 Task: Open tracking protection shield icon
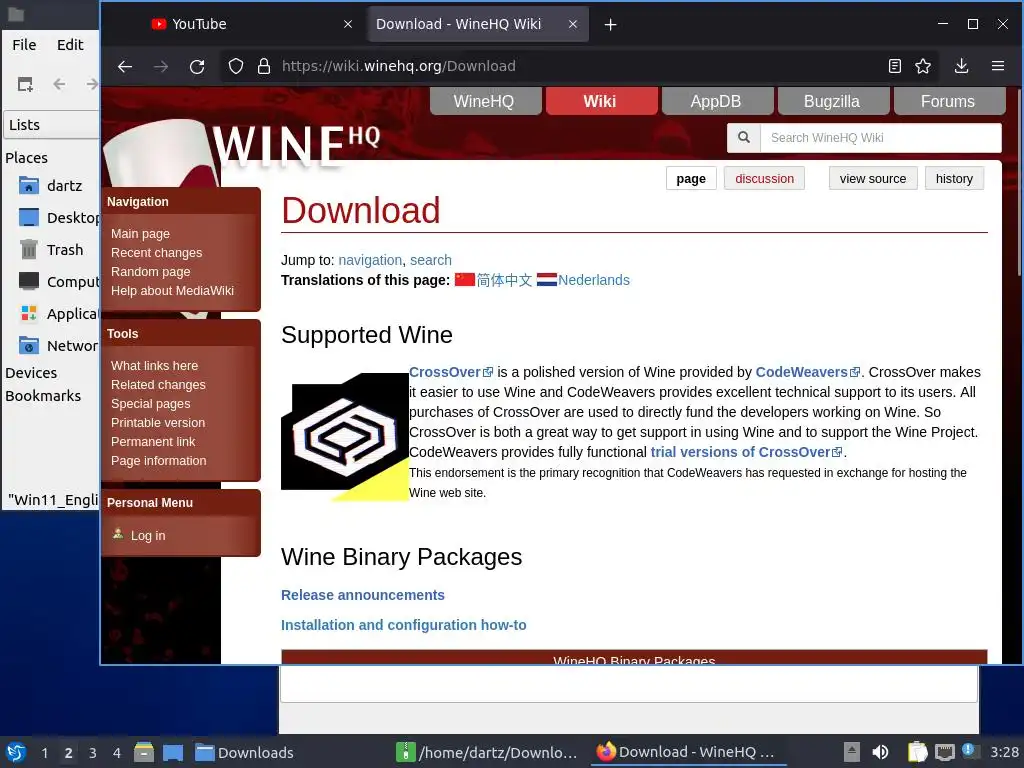click(x=236, y=66)
